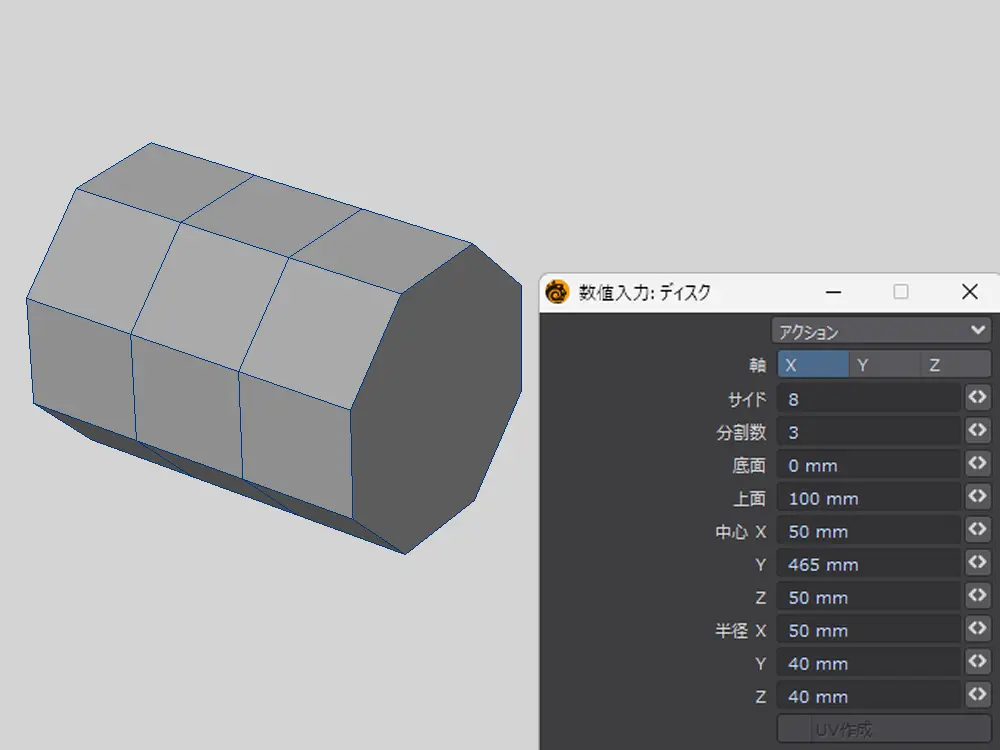The image size is (1000, 750).
Task: Click the arrow button beside 中心 X field
Action: tap(977, 530)
